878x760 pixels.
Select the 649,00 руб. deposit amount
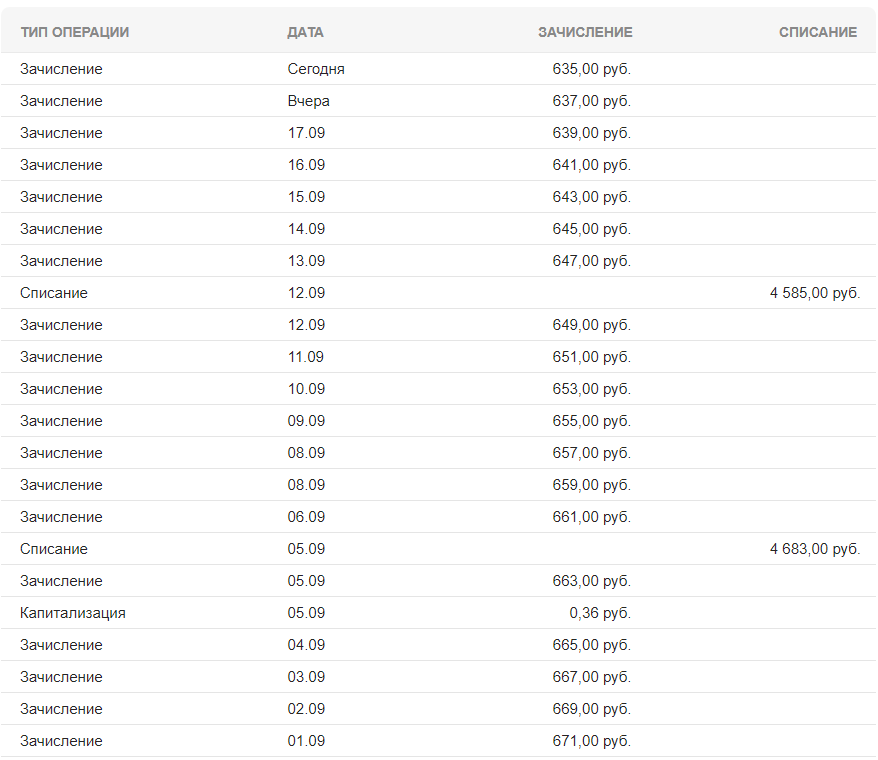tap(591, 325)
